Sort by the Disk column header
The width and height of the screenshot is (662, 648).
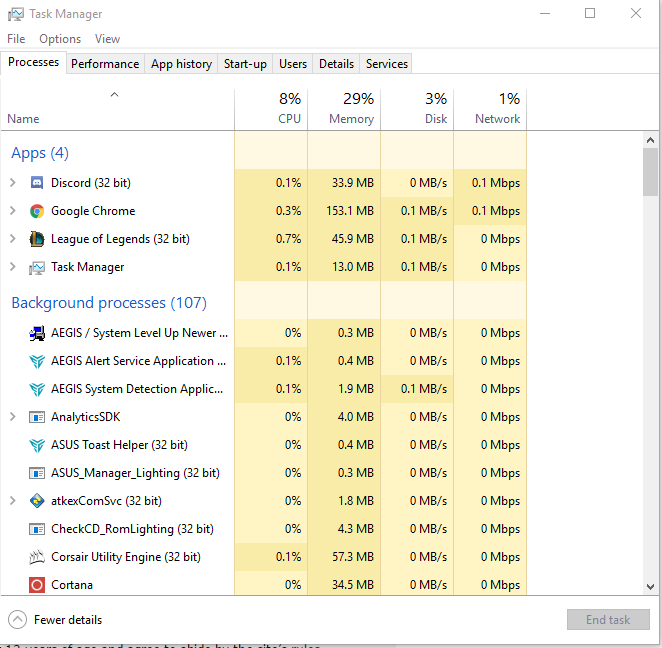coord(417,109)
